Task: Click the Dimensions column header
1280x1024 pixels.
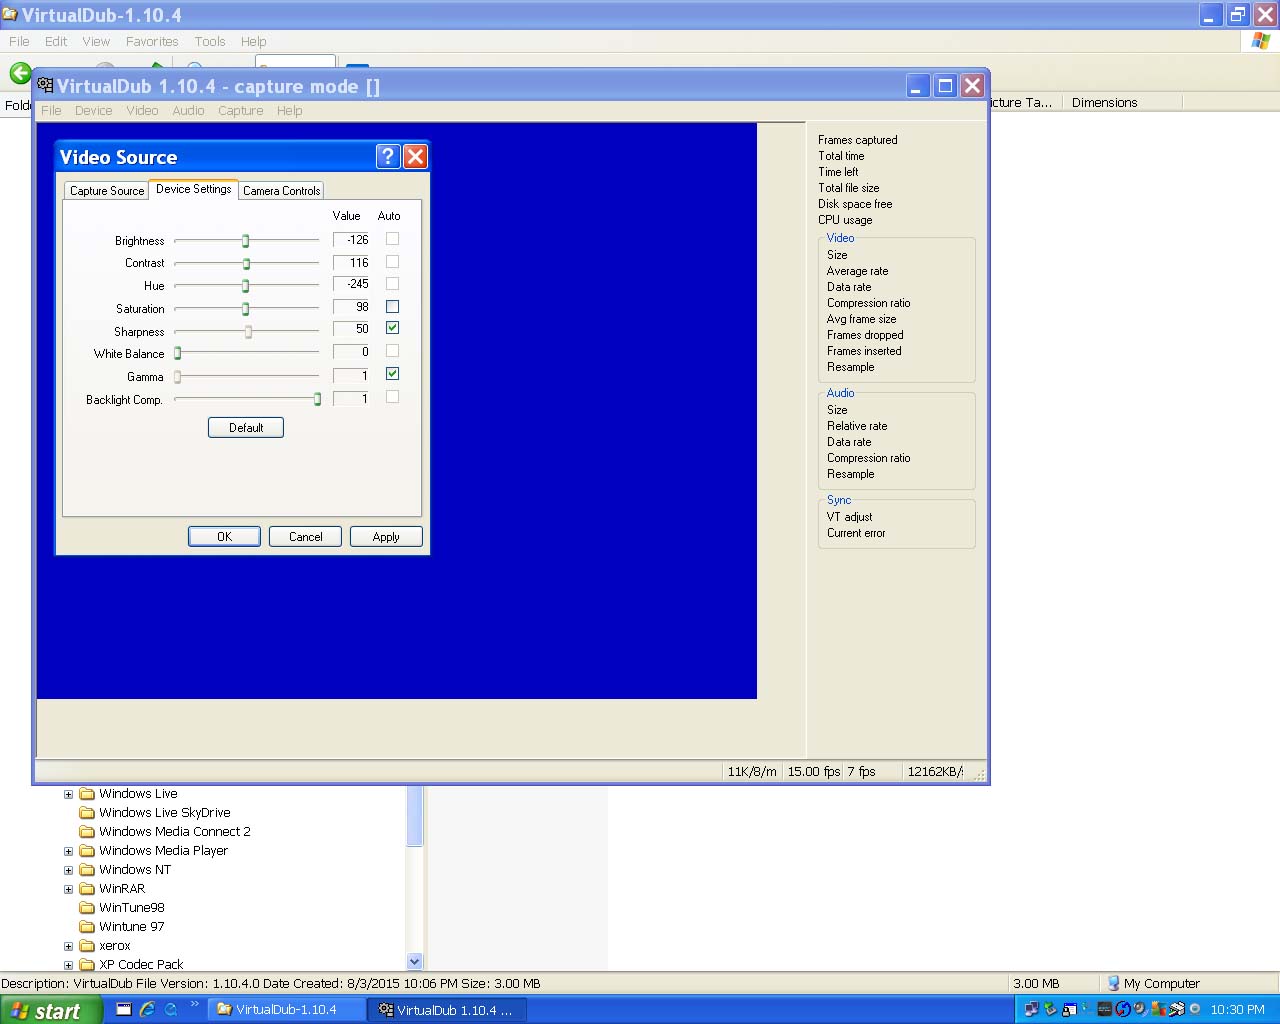Action: [1122, 102]
